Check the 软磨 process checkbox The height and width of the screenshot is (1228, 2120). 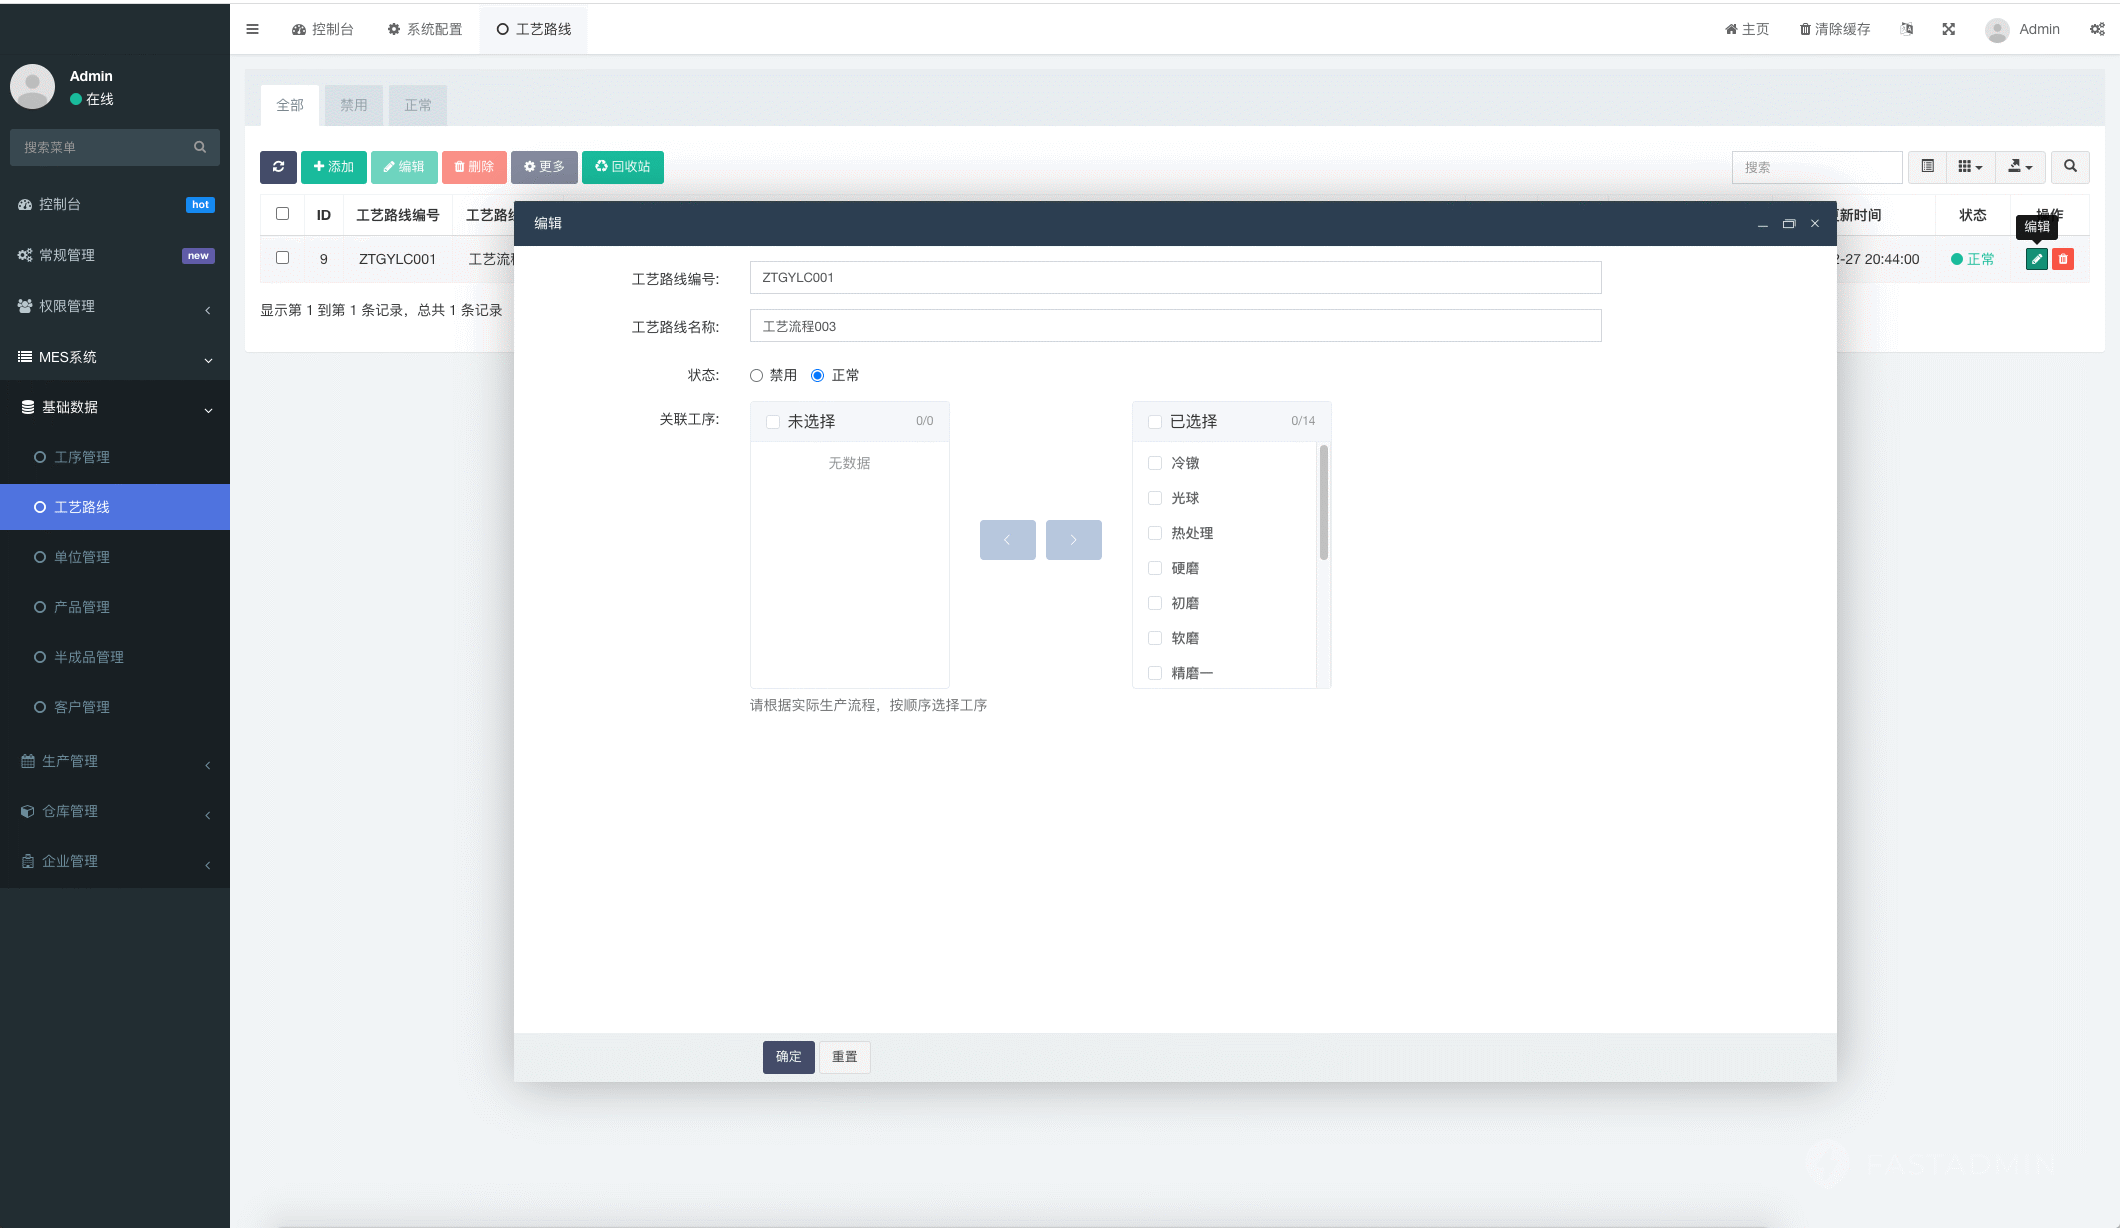[x=1155, y=638]
